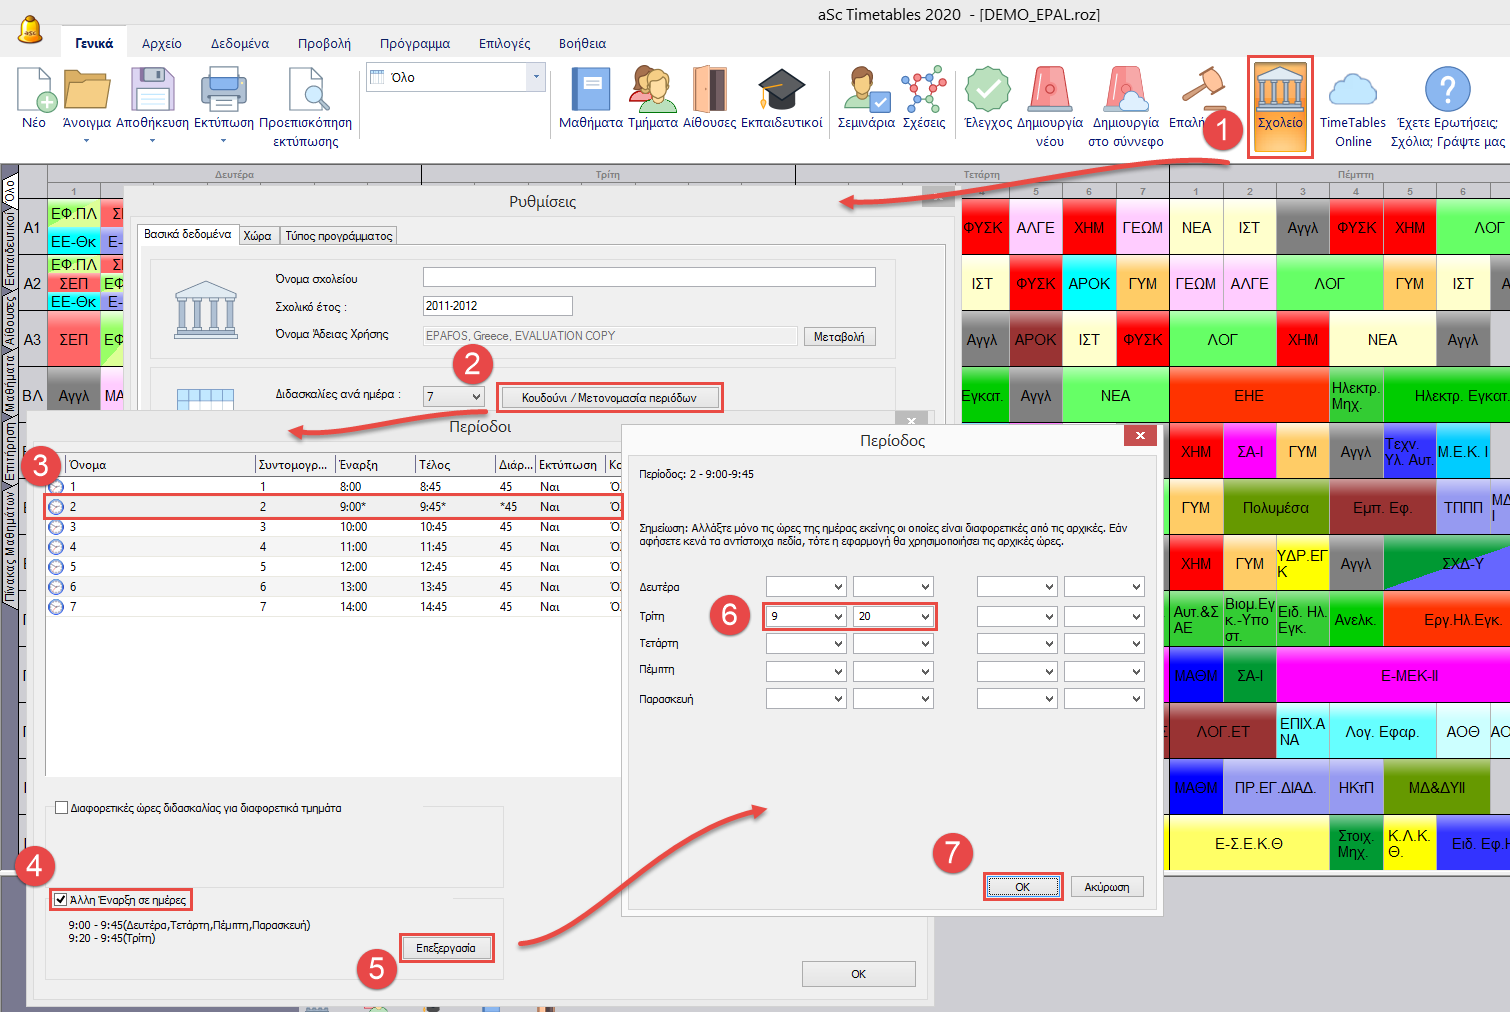Viewport: 1510px width, 1012px height.
Task: Open the Δεδομένα menu
Action: 239,43
